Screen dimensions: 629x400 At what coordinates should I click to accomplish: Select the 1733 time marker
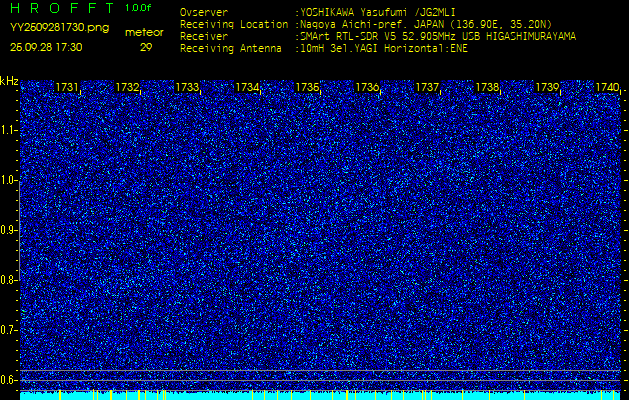(187, 88)
